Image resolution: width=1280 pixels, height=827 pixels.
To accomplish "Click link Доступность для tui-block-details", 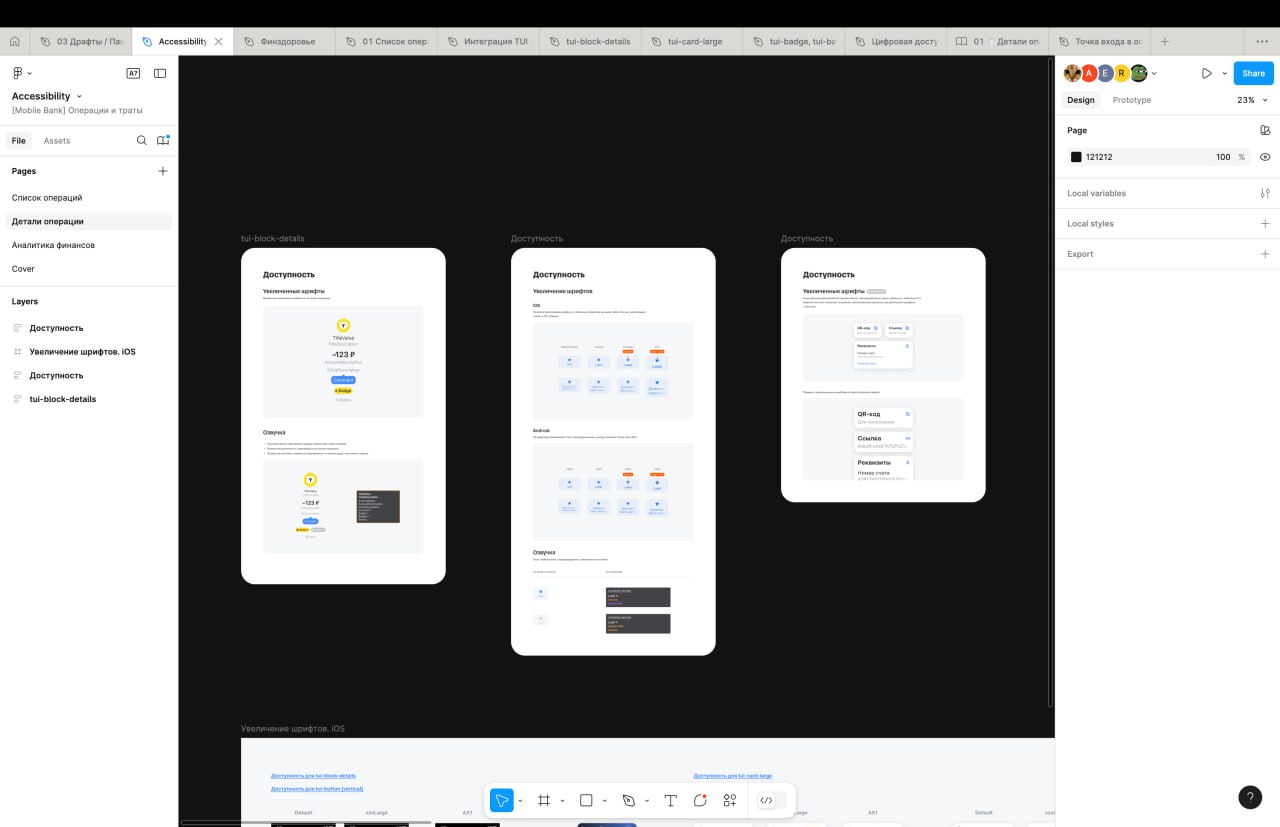I will (313, 776).
